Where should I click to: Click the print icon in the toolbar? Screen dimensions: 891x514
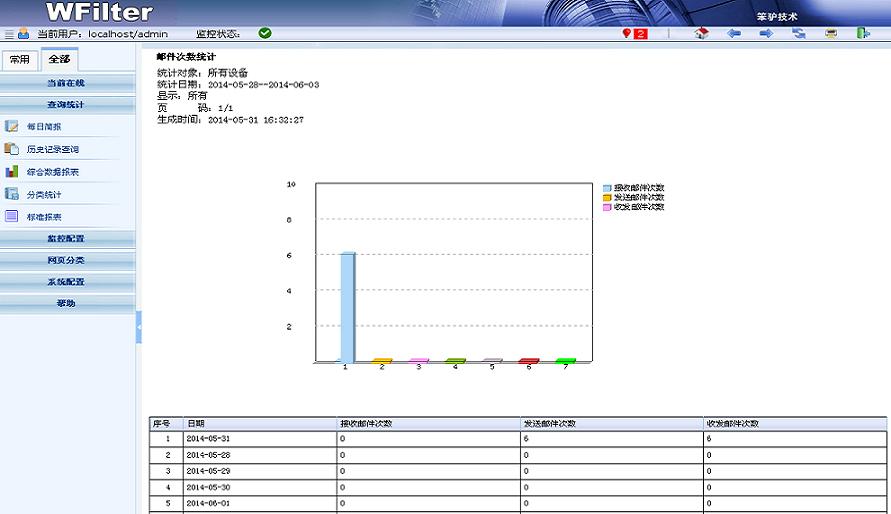click(831, 33)
